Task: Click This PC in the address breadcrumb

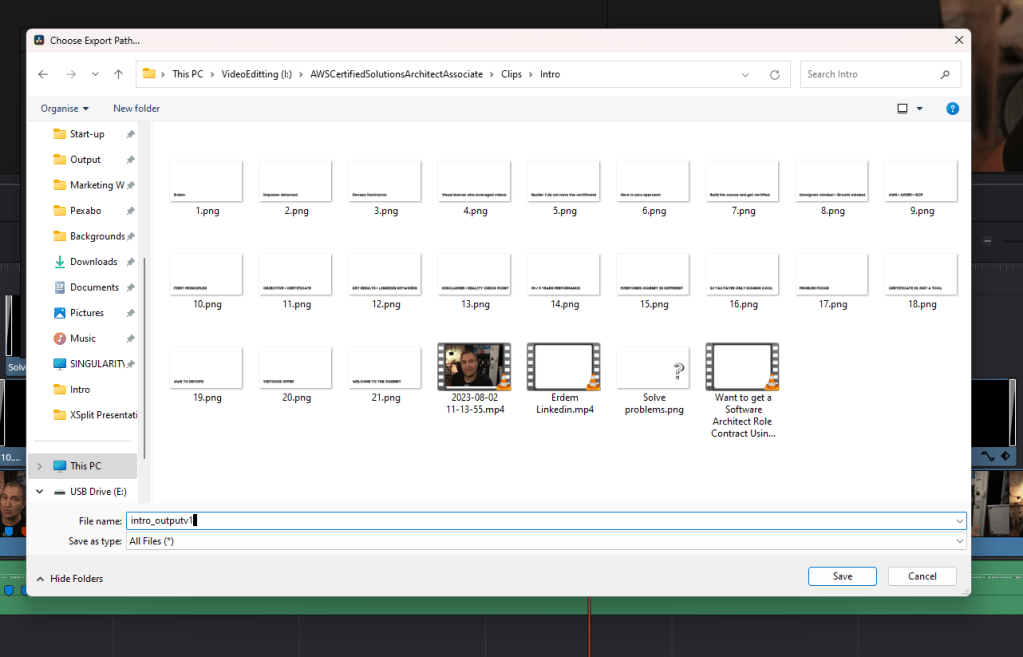Action: point(188,74)
